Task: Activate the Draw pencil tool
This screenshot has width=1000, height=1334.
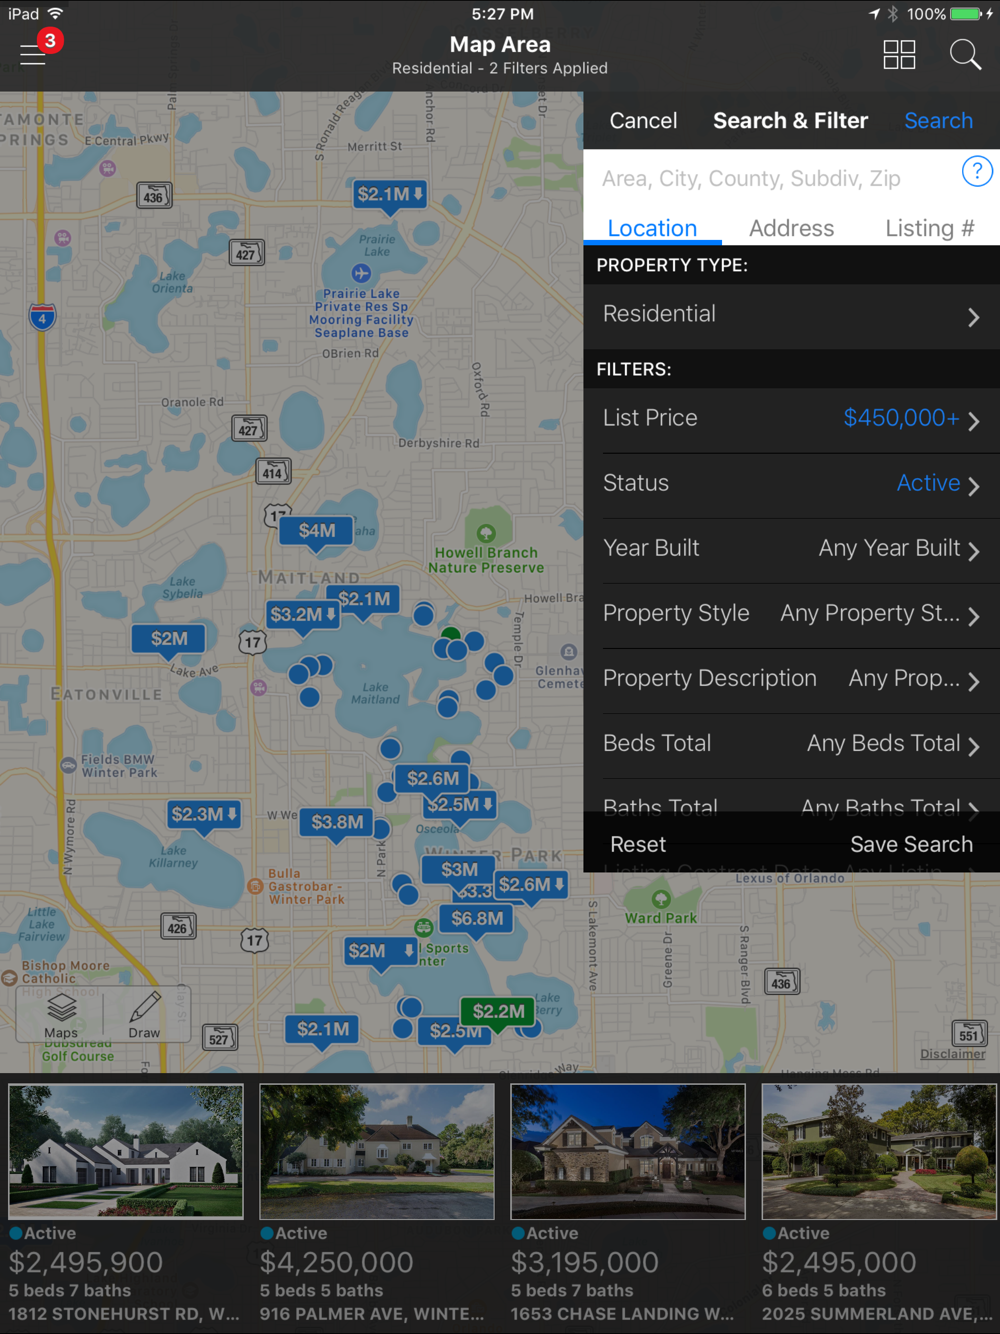Action: [x=144, y=1016]
